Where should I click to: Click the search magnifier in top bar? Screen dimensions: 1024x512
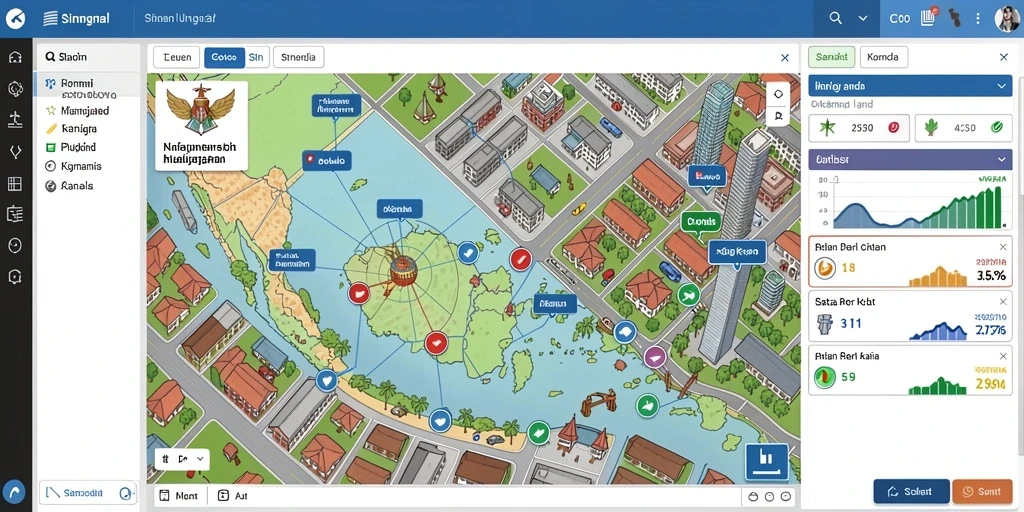click(835, 18)
